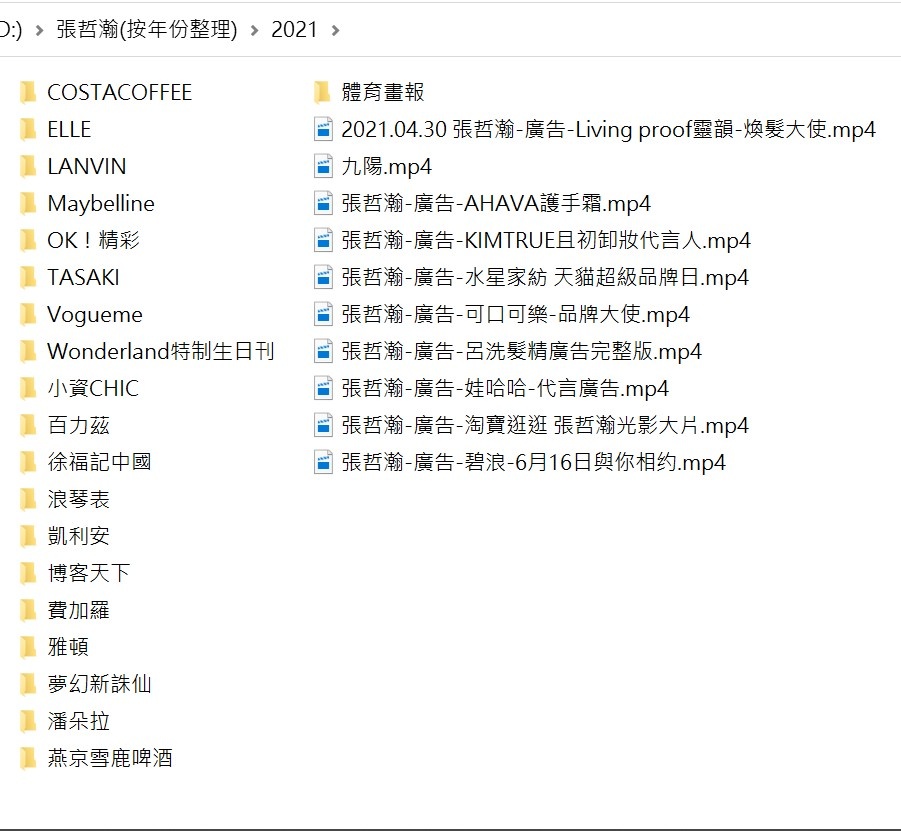Click the 淘寶逛逛 光影大片 video file icon
This screenshot has width=901, height=831.
[x=324, y=425]
